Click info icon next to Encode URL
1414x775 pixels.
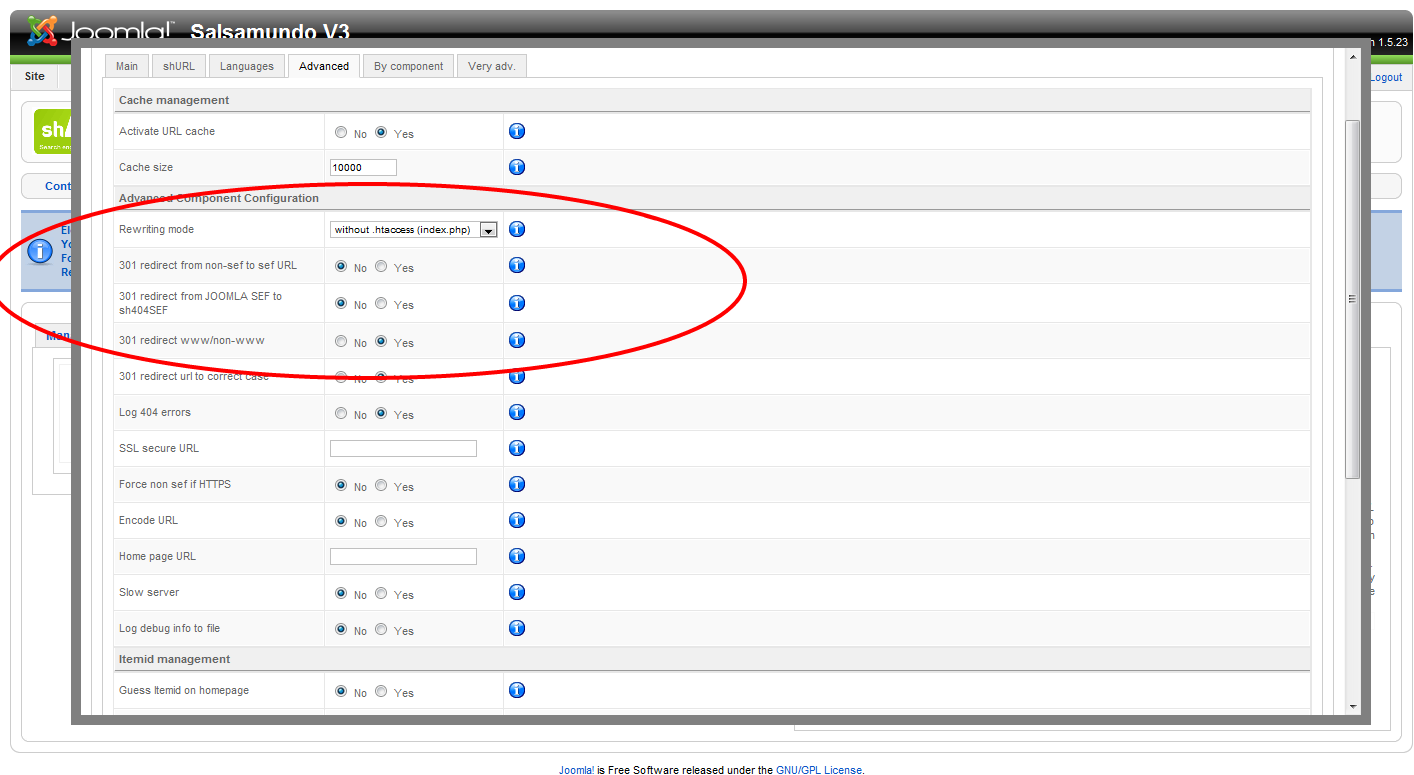click(517, 520)
